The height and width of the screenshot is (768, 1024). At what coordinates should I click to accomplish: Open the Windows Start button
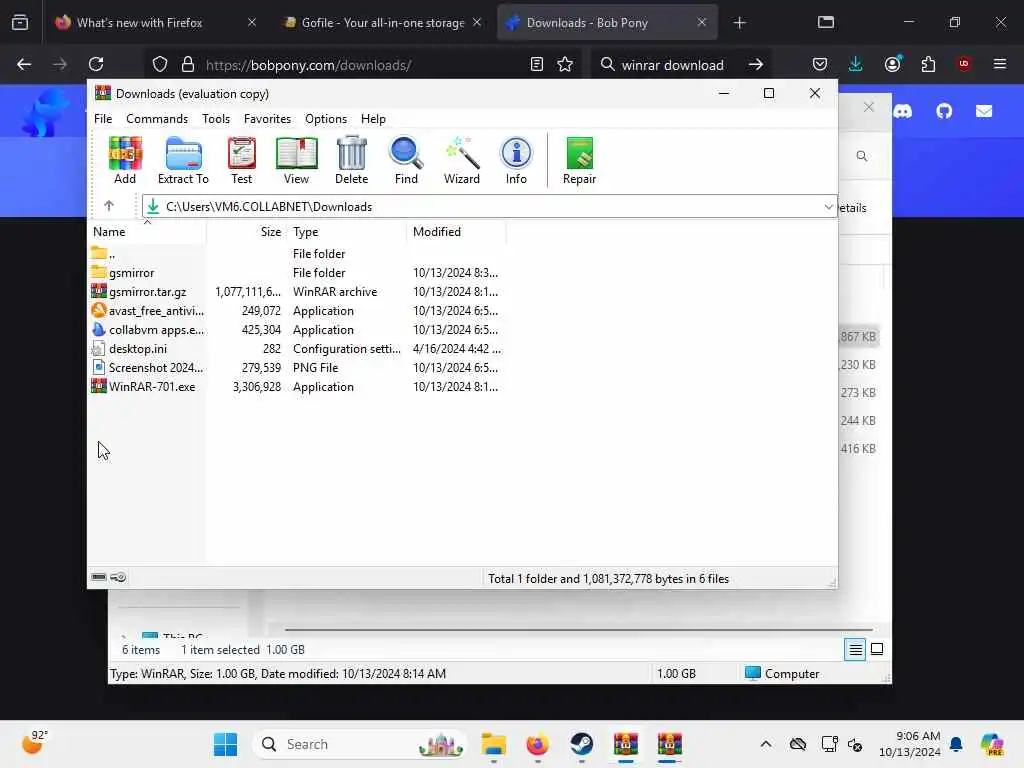[x=226, y=744]
